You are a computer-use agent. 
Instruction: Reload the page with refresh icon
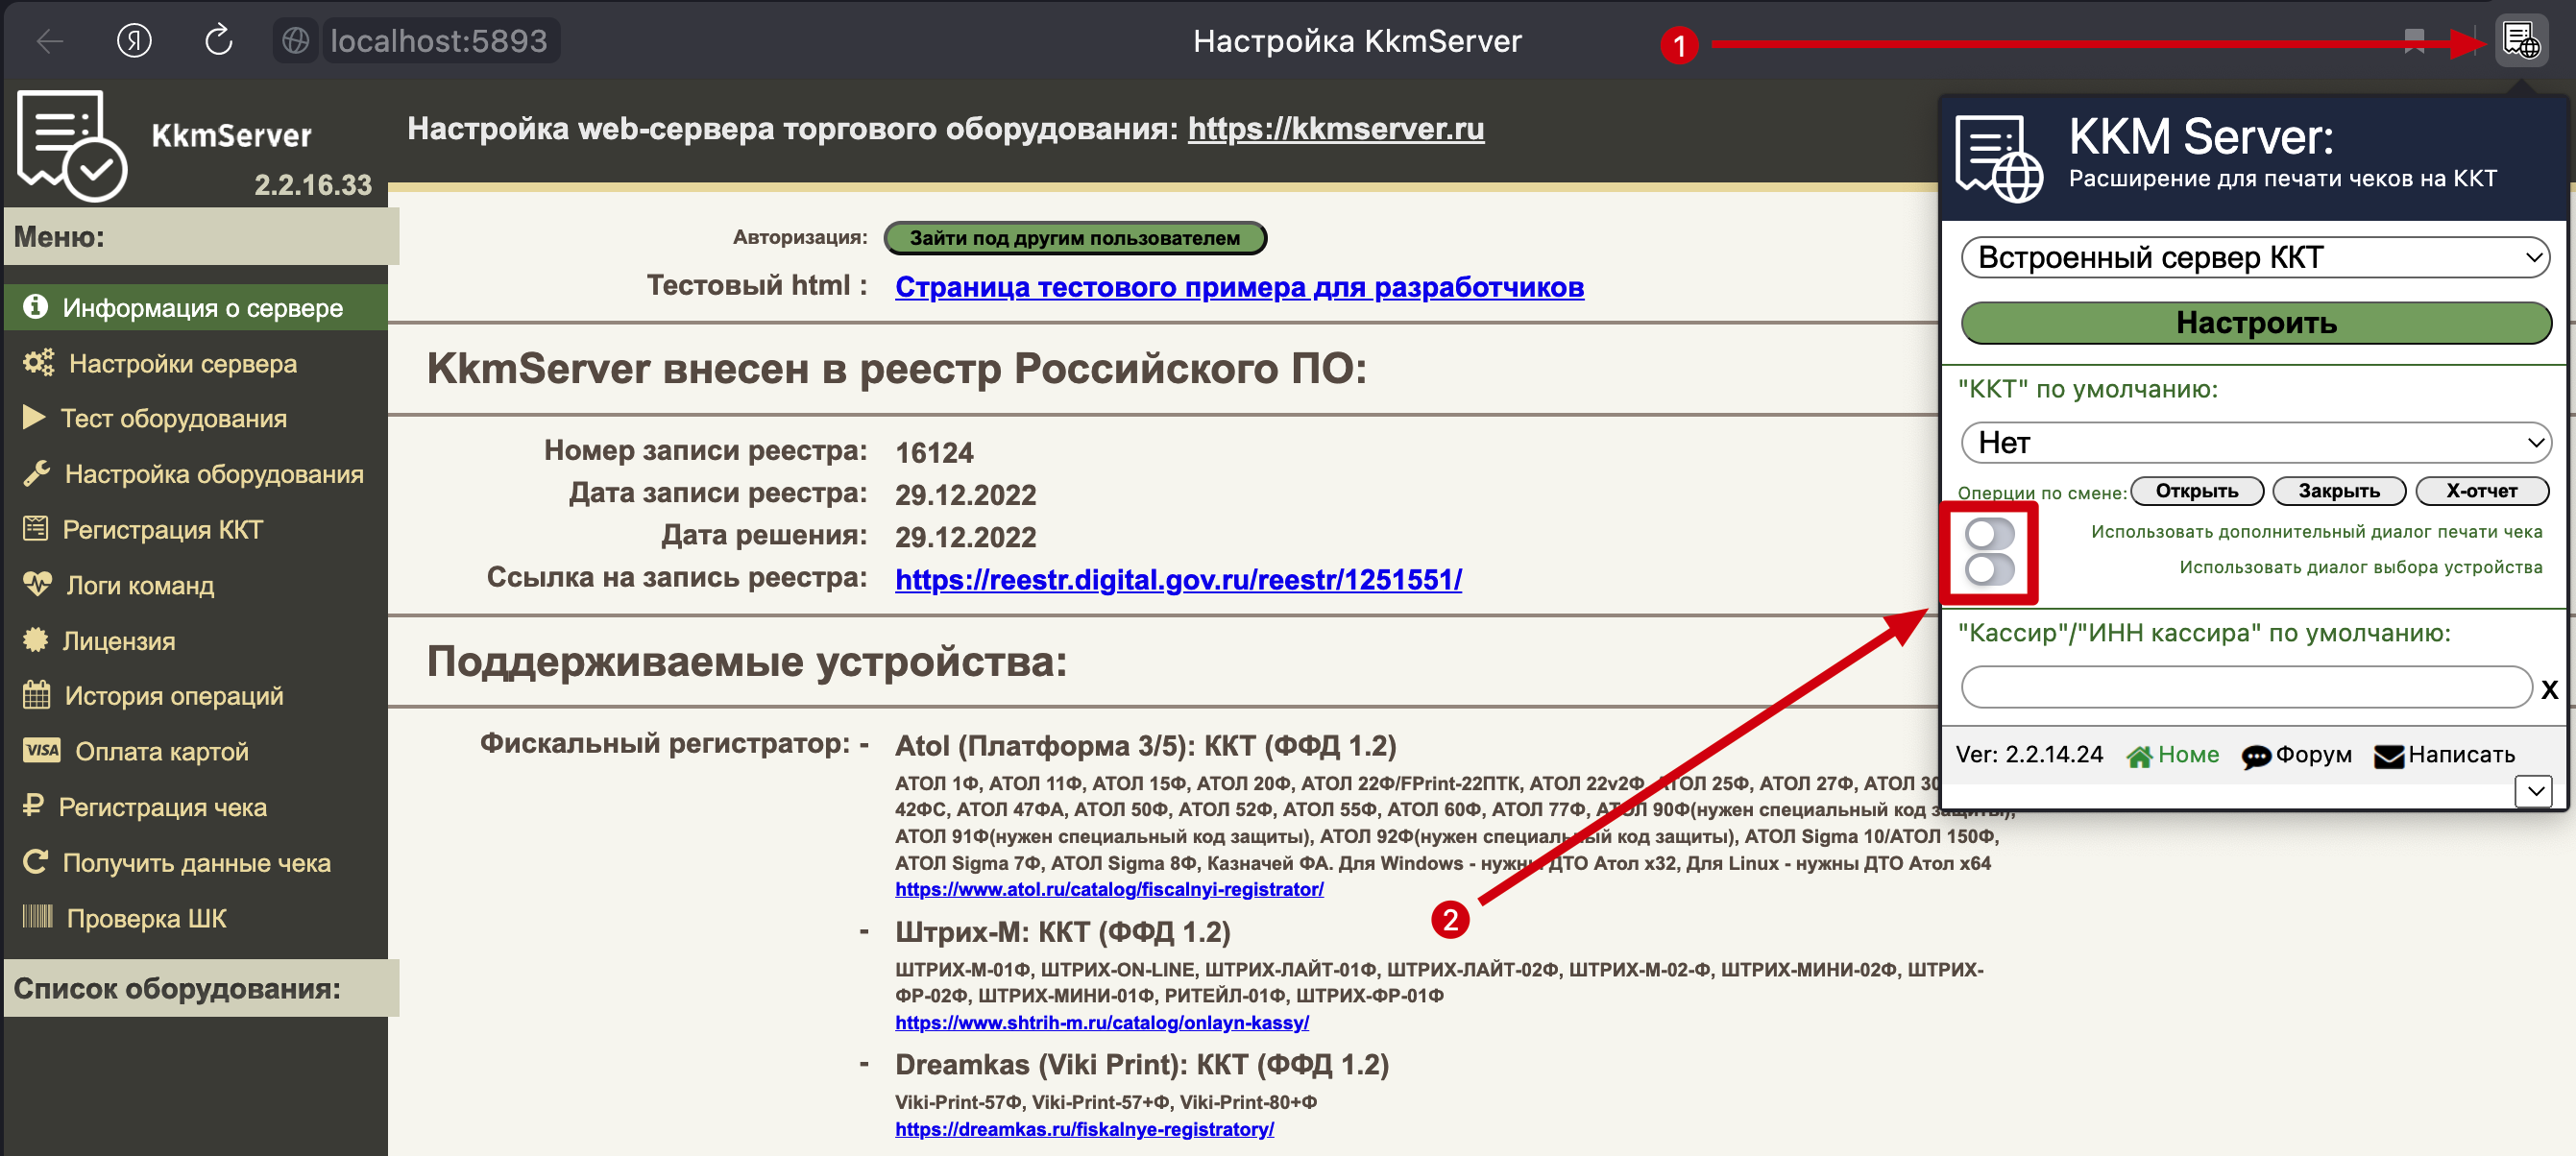point(218,41)
